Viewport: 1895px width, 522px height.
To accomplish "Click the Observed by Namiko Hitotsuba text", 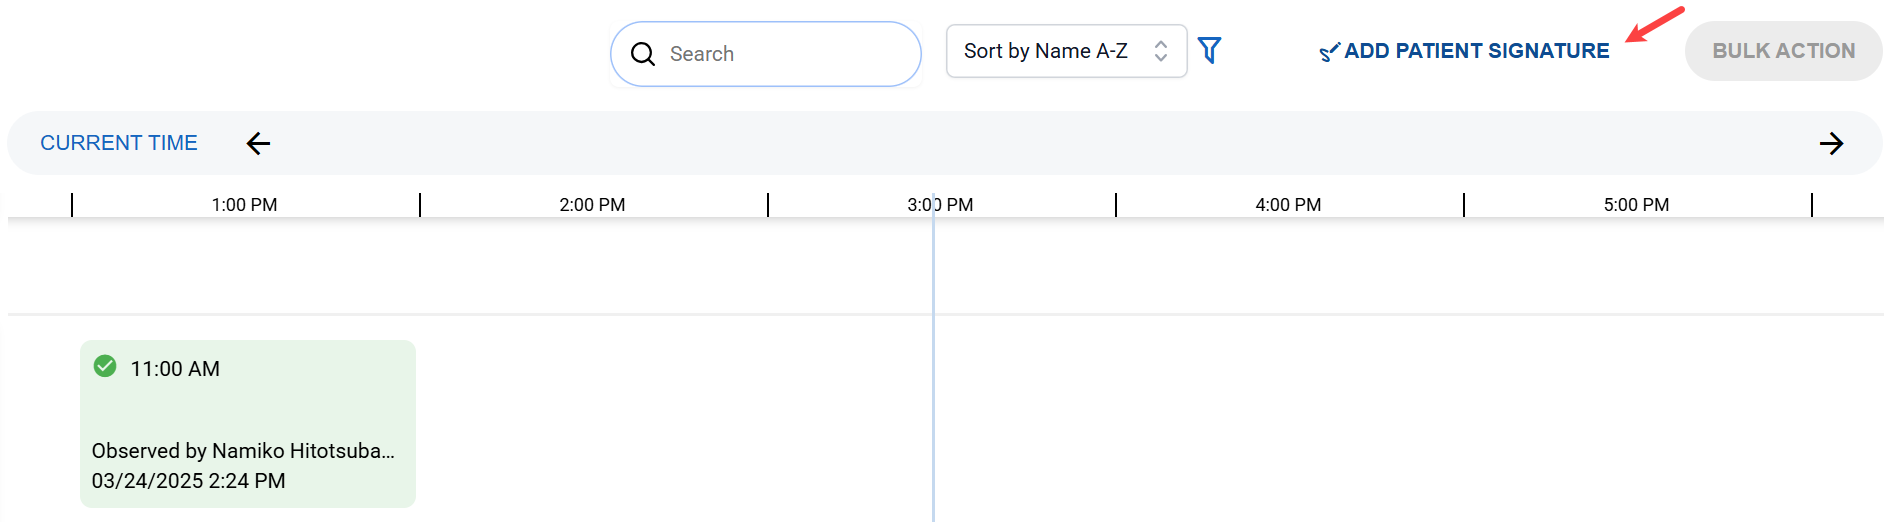I will (243, 451).
